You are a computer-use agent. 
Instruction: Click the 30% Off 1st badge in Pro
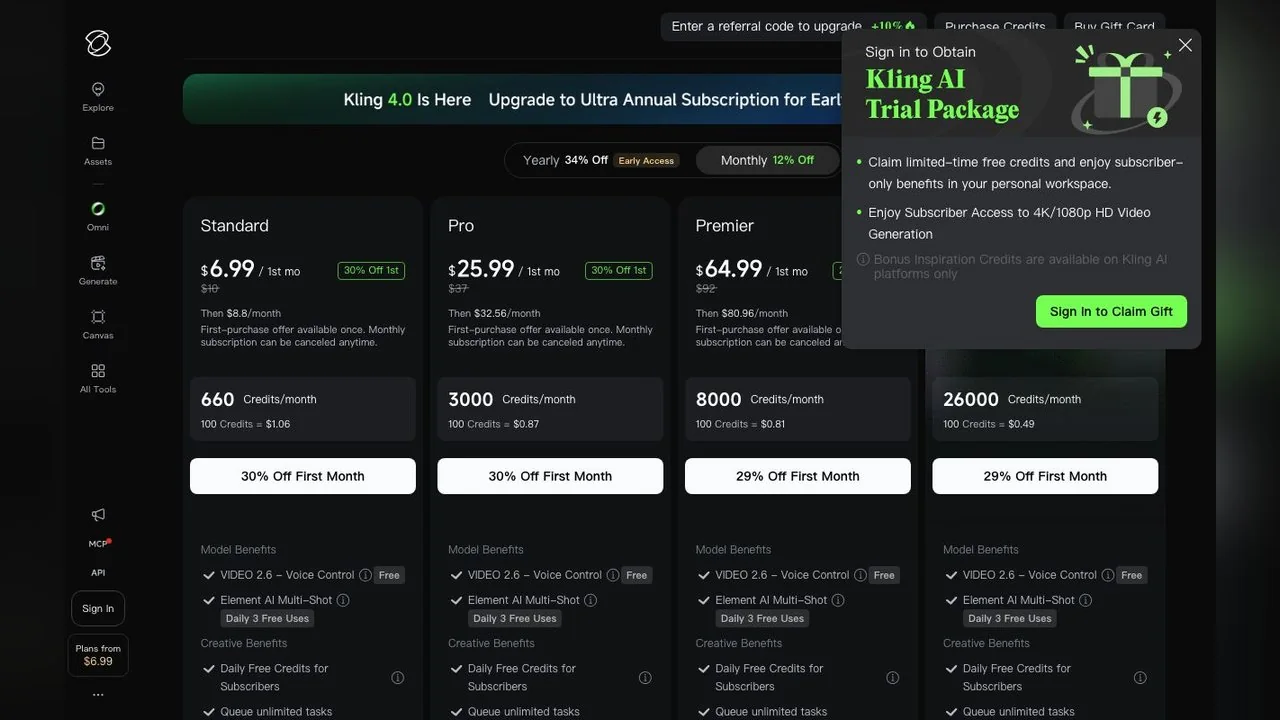(x=619, y=270)
